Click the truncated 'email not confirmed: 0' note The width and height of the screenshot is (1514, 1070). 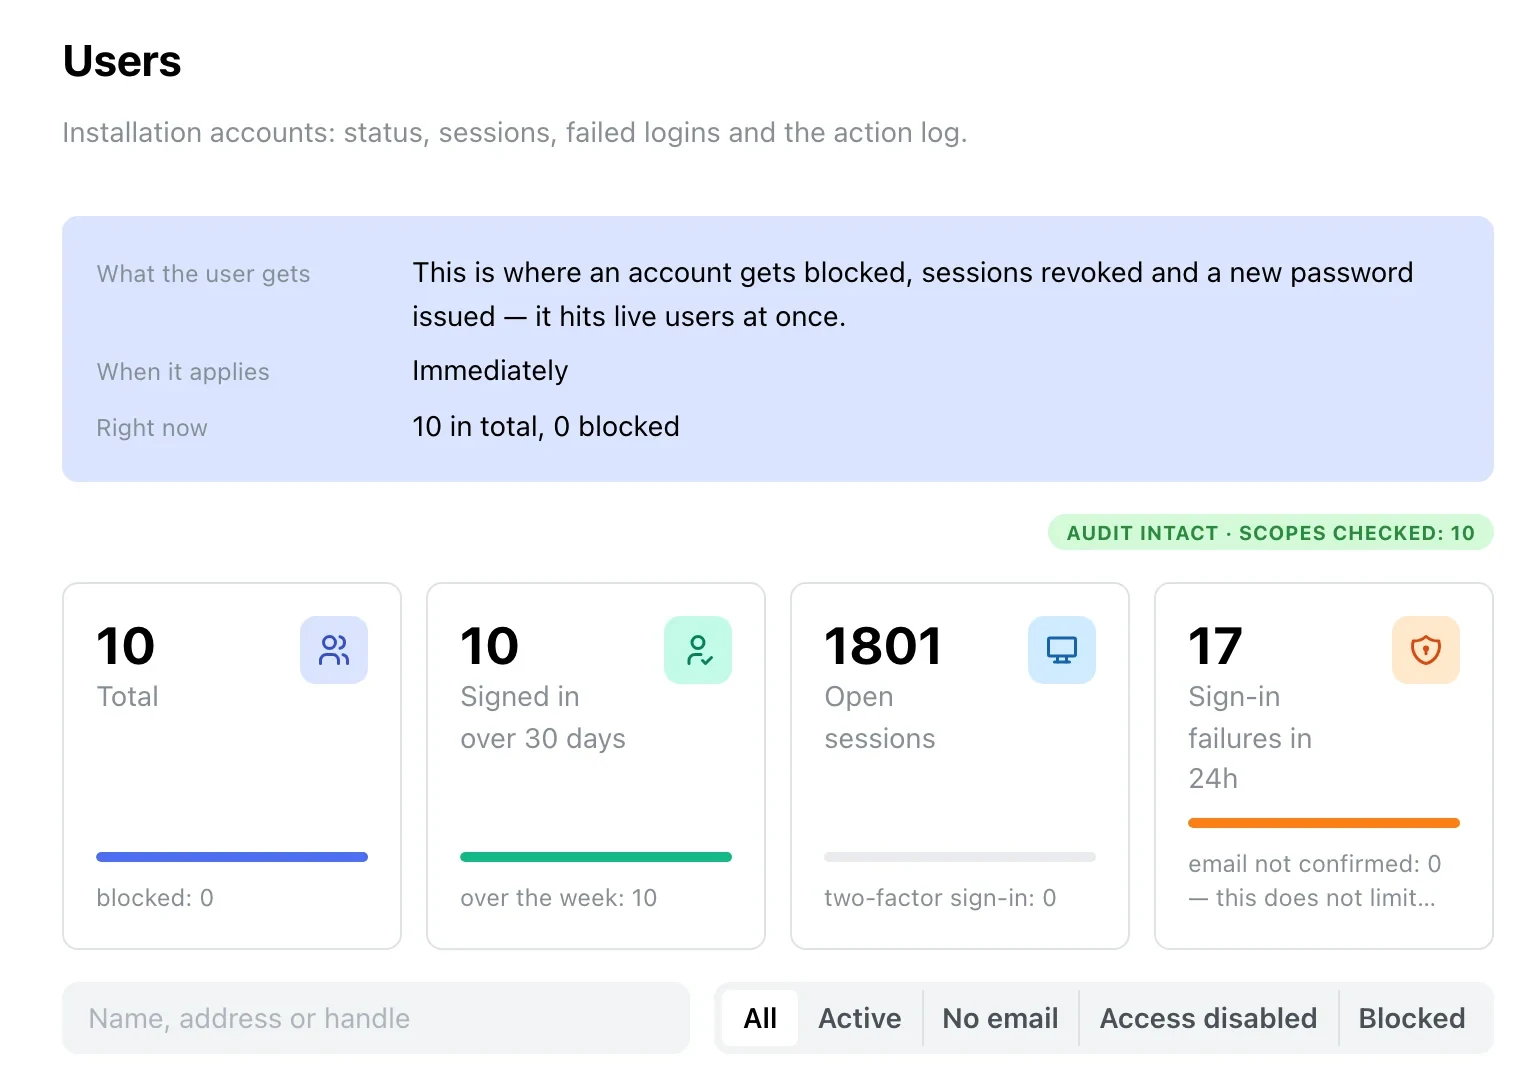[x=1315, y=881]
